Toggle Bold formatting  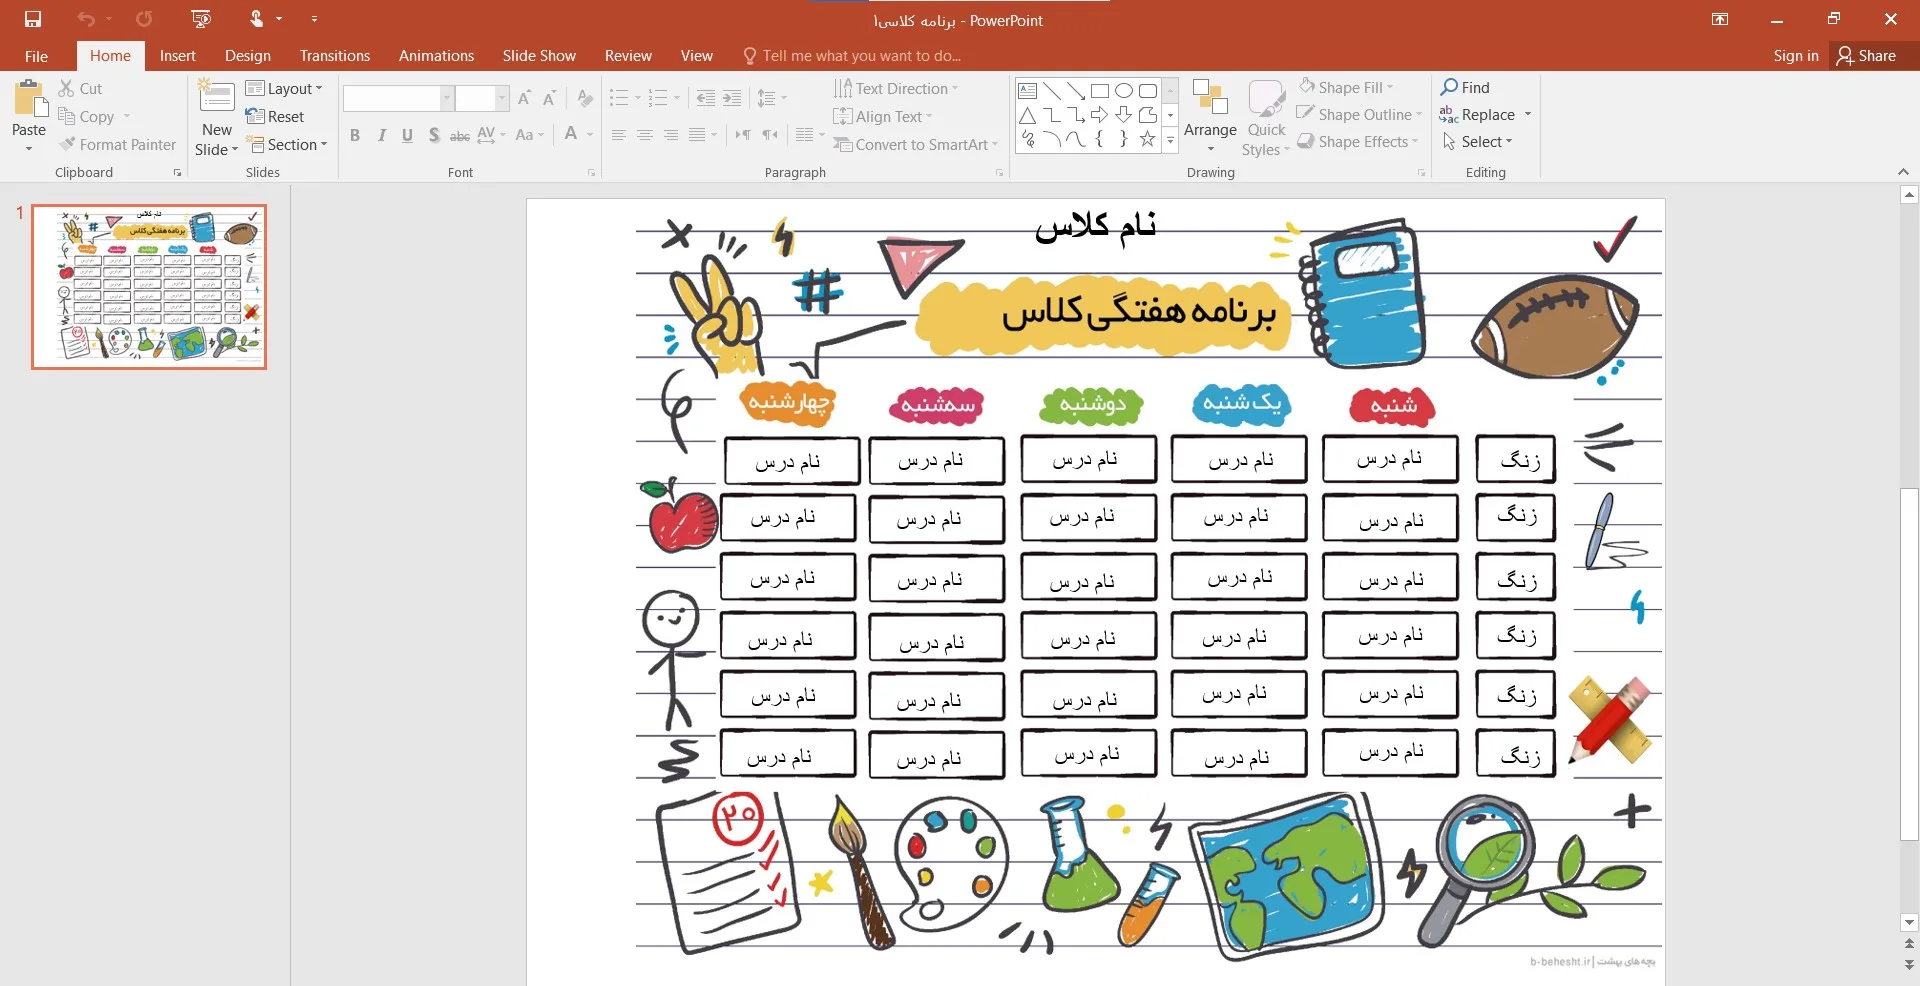(355, 135)
